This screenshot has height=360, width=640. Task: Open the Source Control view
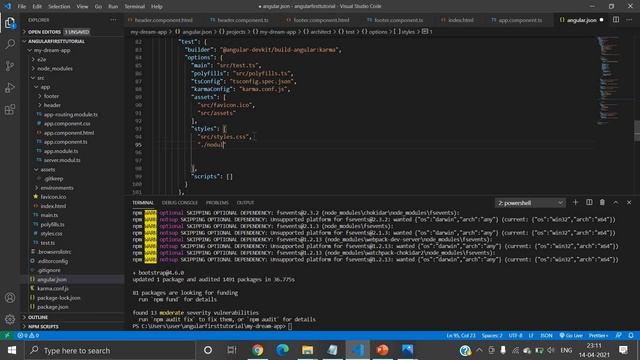tap(10, 66)
